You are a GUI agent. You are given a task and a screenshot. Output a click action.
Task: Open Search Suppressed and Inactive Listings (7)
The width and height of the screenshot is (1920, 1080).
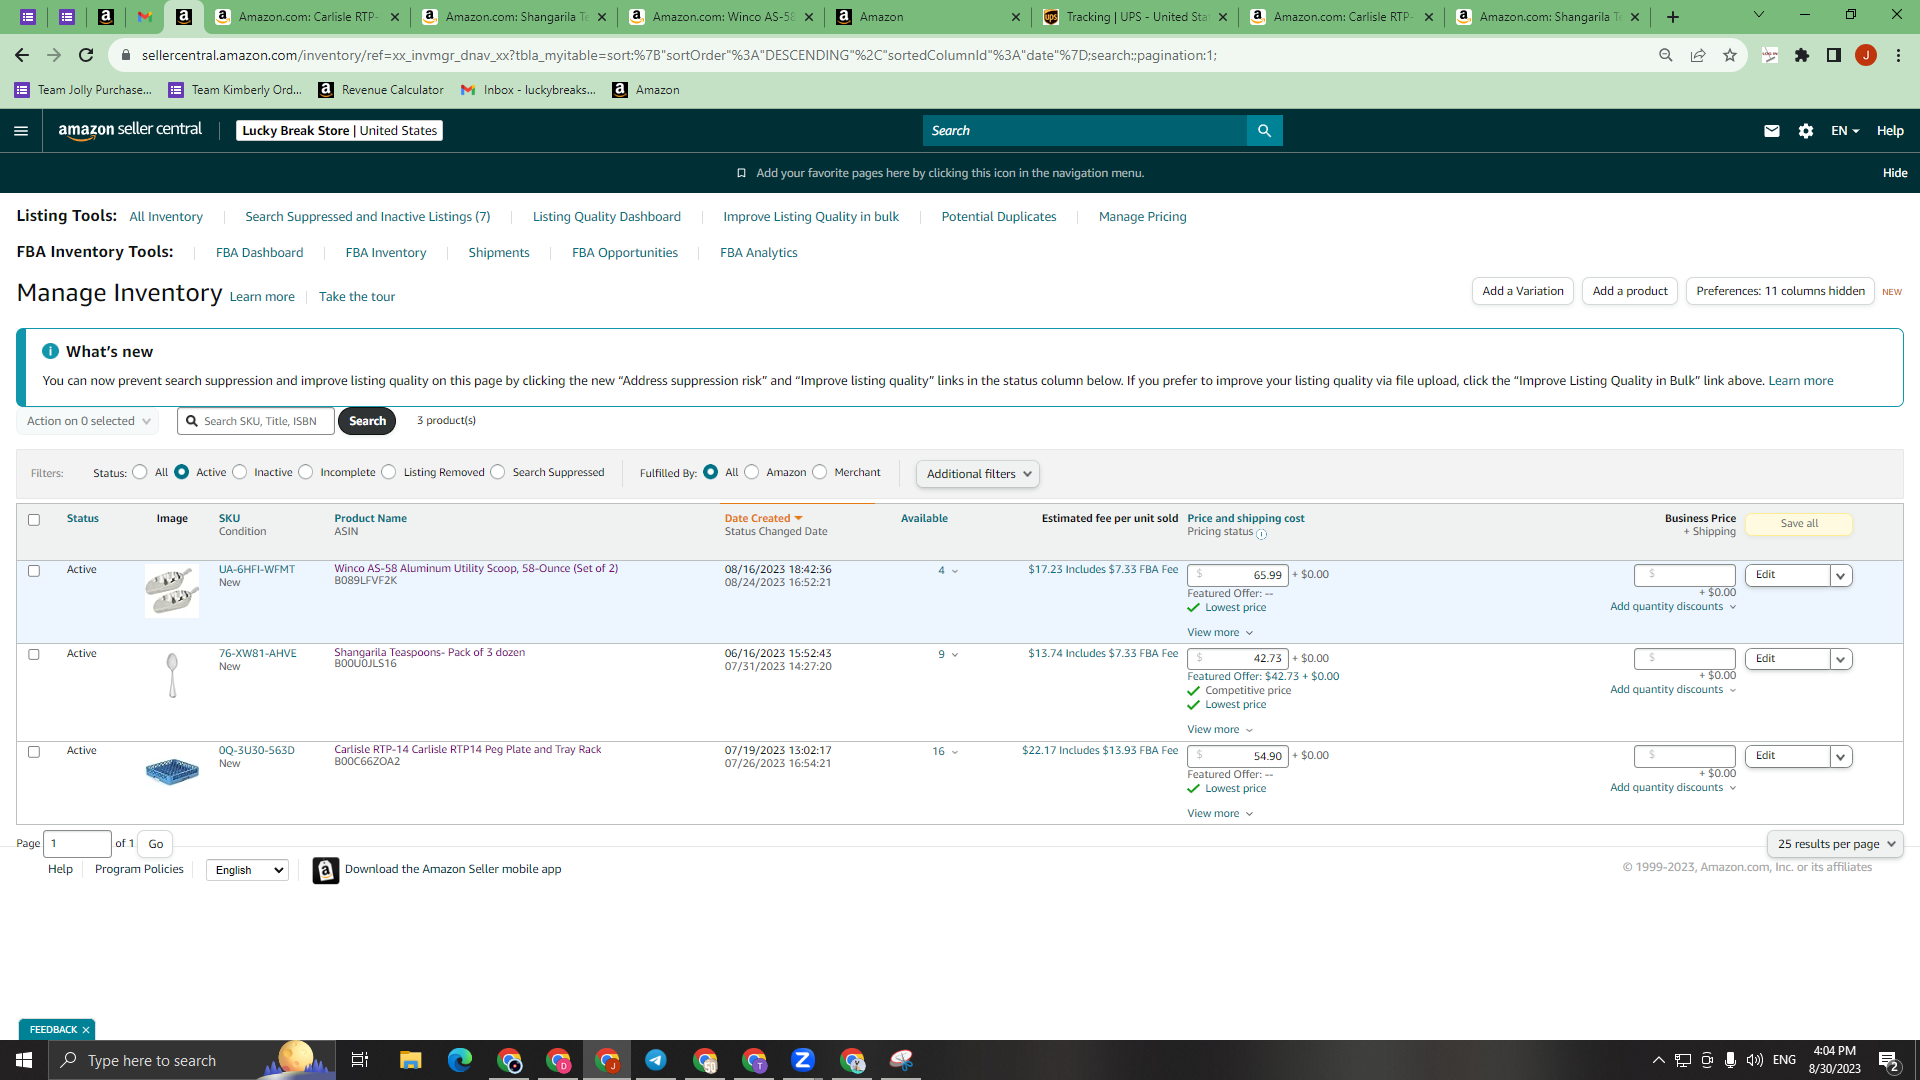(x=368, y=217)
